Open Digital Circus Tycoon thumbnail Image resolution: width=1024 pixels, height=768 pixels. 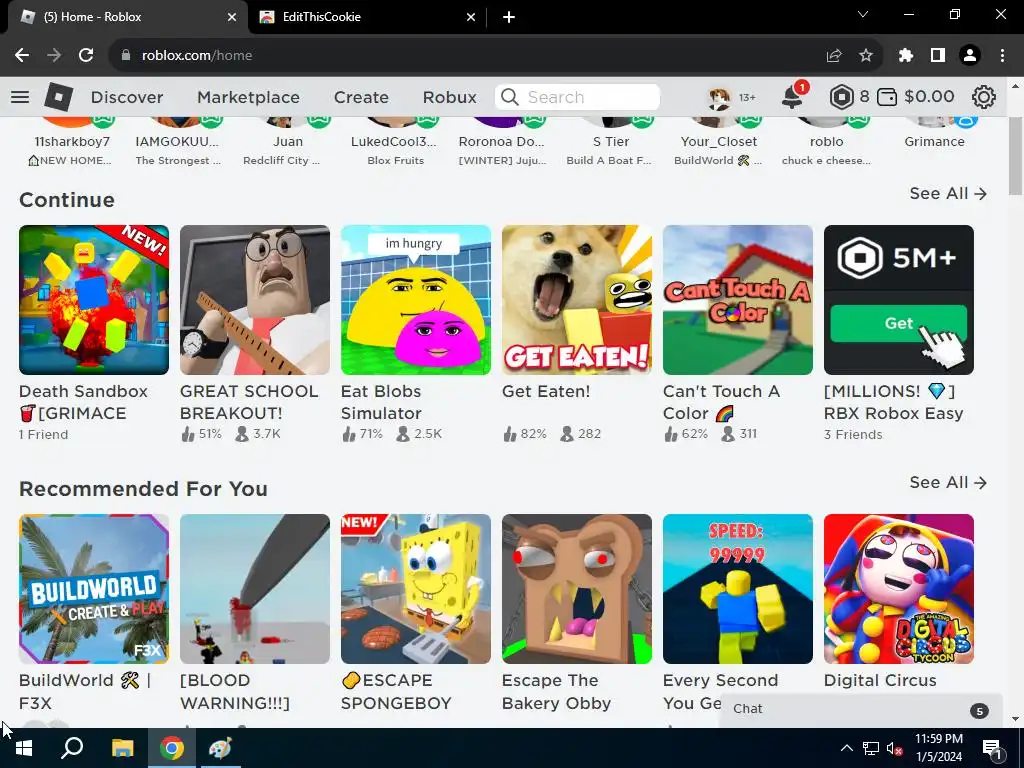(x=899, y=589)
